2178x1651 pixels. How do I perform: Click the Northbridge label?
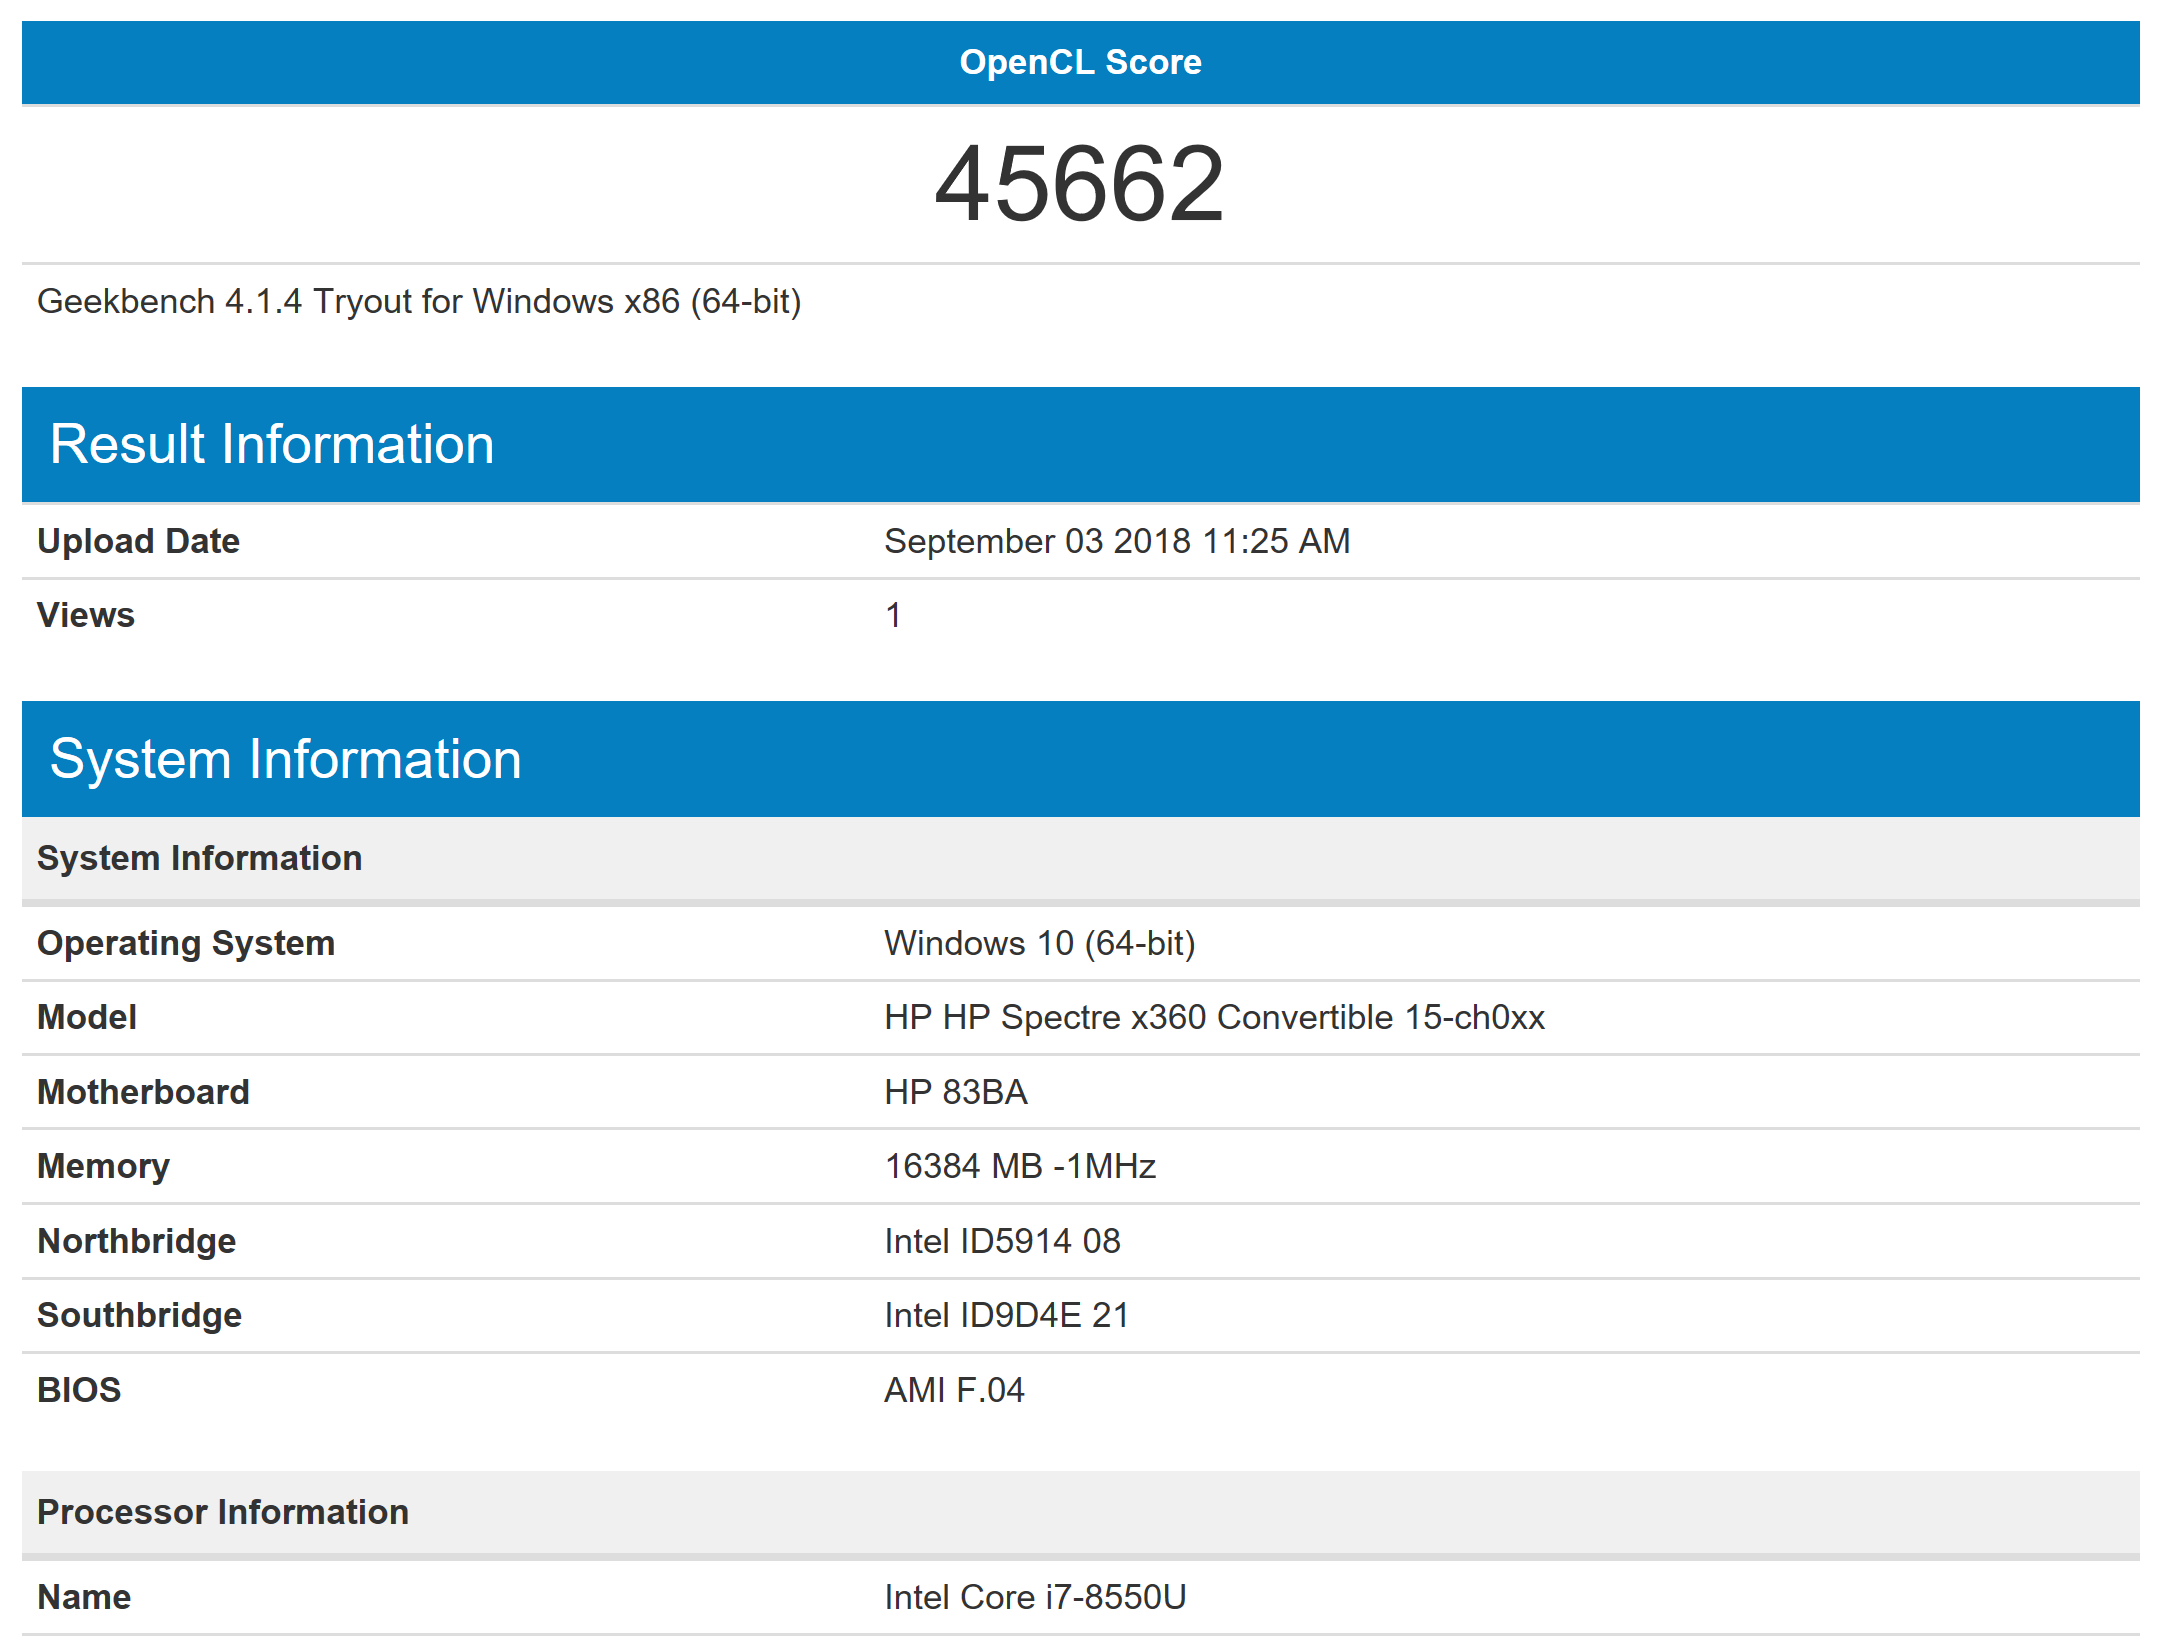click(x=137, y=1241)
